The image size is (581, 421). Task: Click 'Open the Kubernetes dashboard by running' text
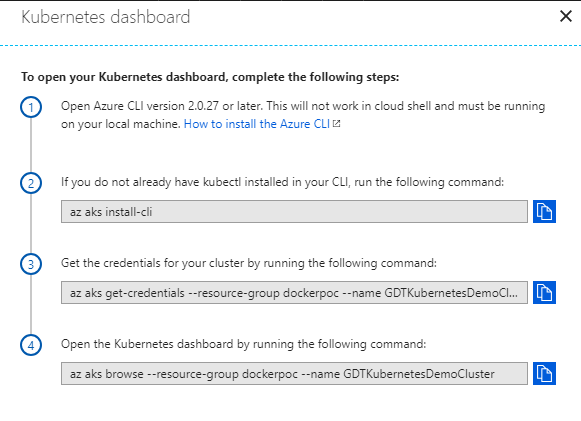[x=243, y=344]
